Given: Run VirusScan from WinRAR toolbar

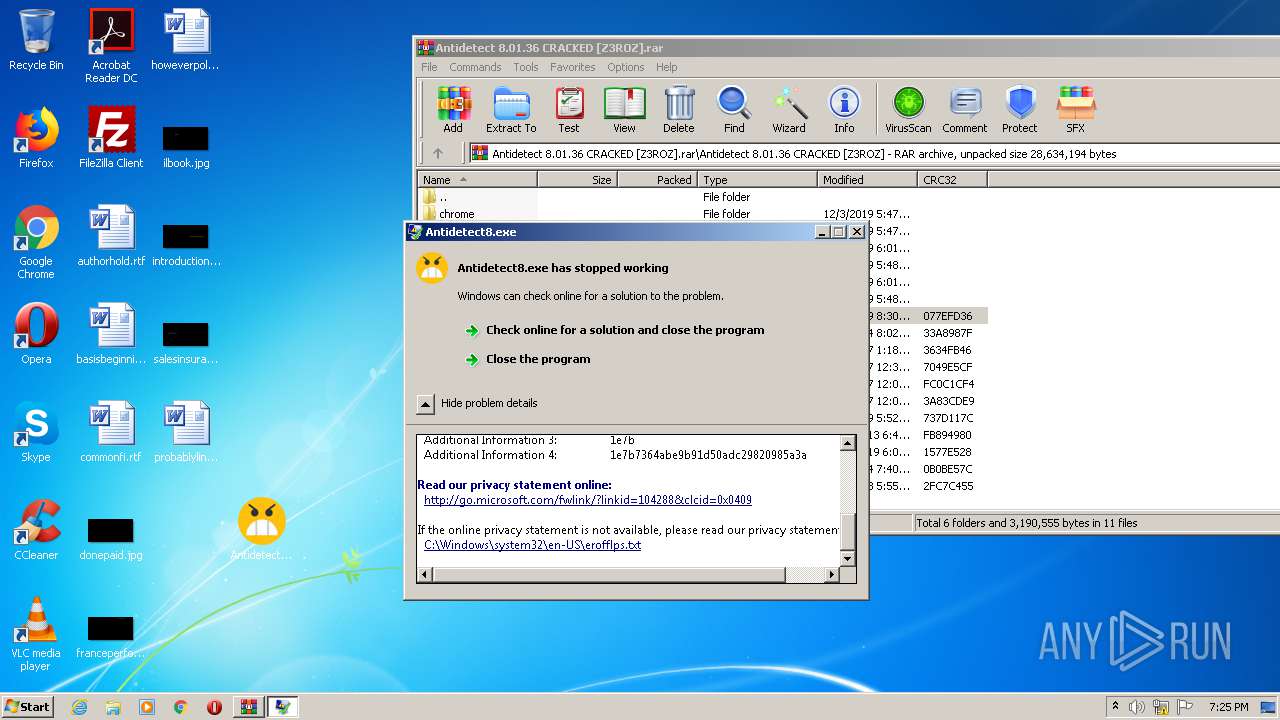Looking at the screenshot, I should pos(908,109).
